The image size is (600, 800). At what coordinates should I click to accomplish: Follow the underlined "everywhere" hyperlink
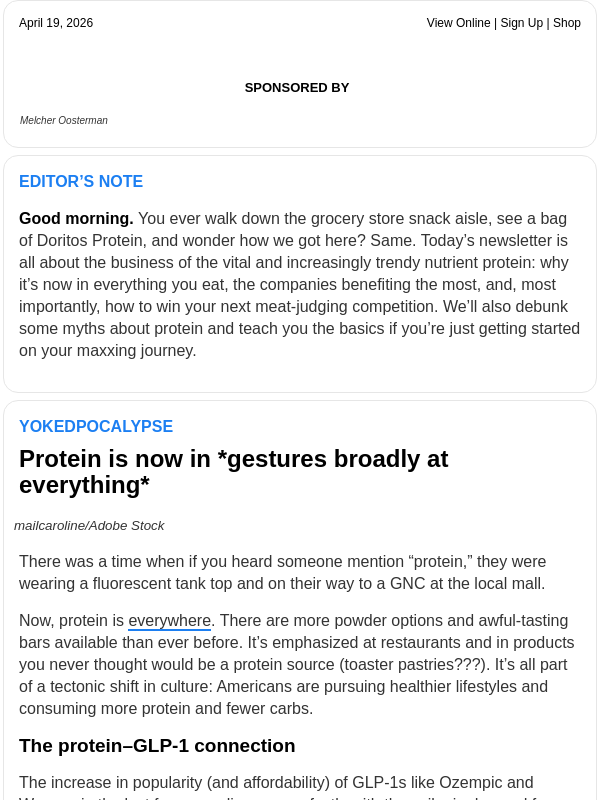pyautogui.click(x=169, y=620)
